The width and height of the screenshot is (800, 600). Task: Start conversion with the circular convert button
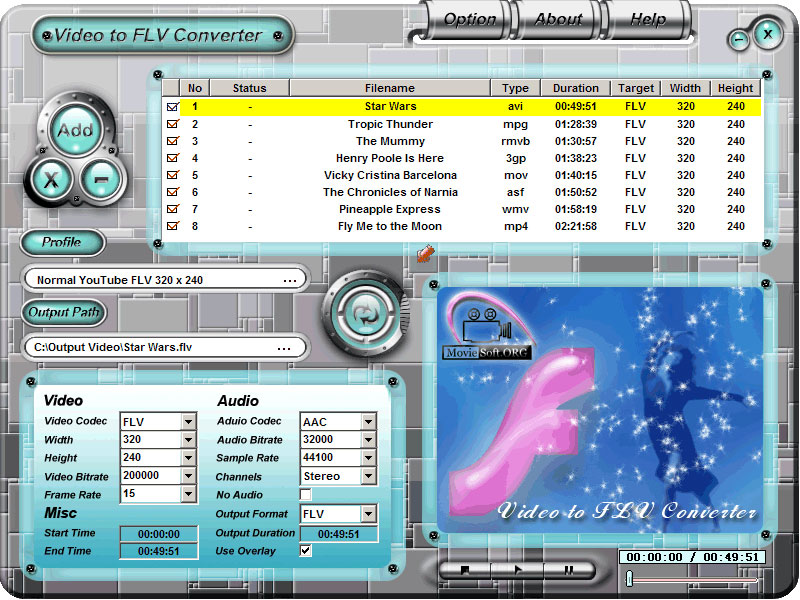pyautogui.click(x=367, y=312)
